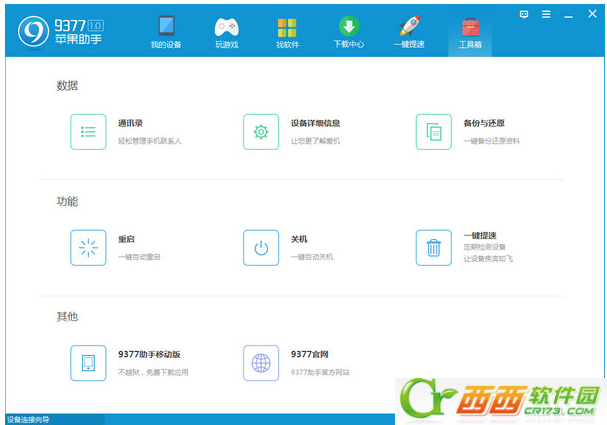
Task: Open the 下载中心 green download icon
Action: [349, 26]
